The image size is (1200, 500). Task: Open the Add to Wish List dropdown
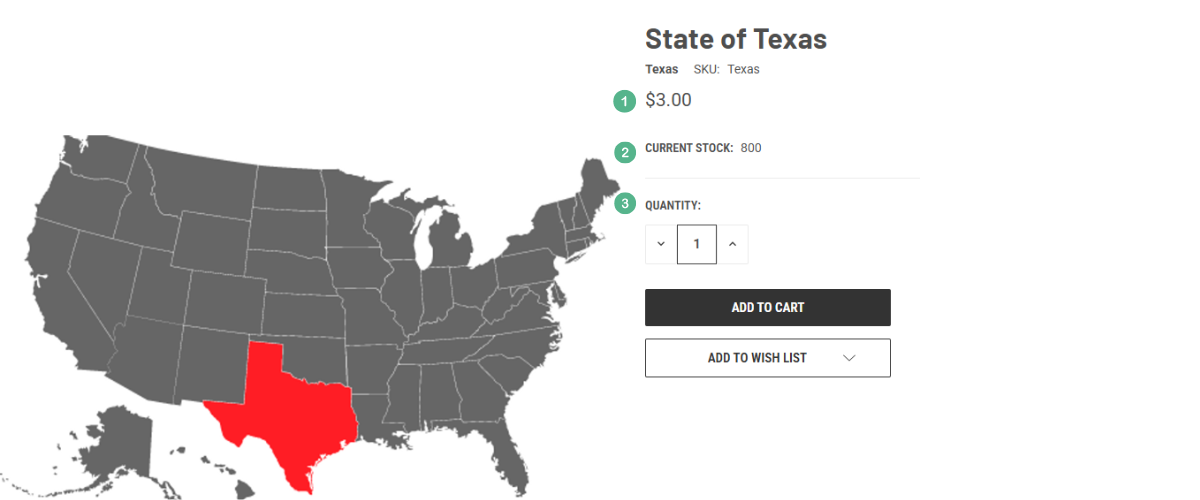pyautogui.click(x=768, y=358)
